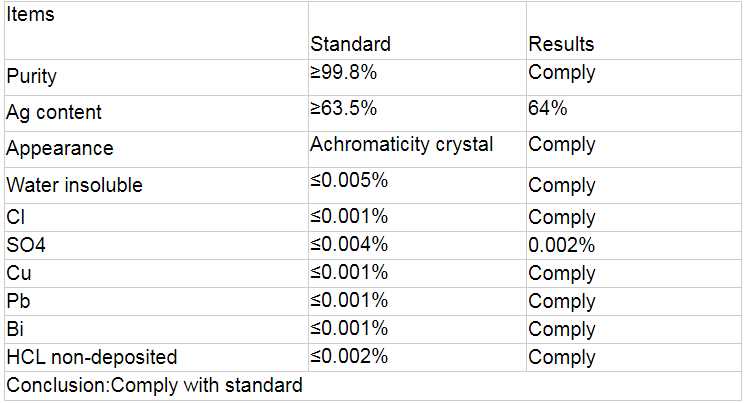Viewport: 754px width, 403px height.
Task: Select the Results column header
Action: [561, 44]
